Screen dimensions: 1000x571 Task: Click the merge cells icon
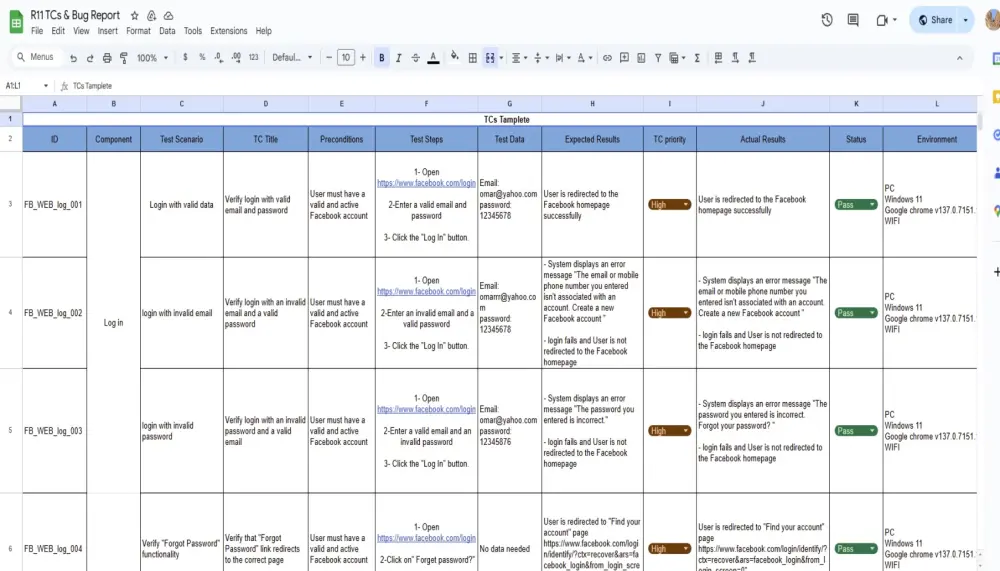tap(490, 58)
